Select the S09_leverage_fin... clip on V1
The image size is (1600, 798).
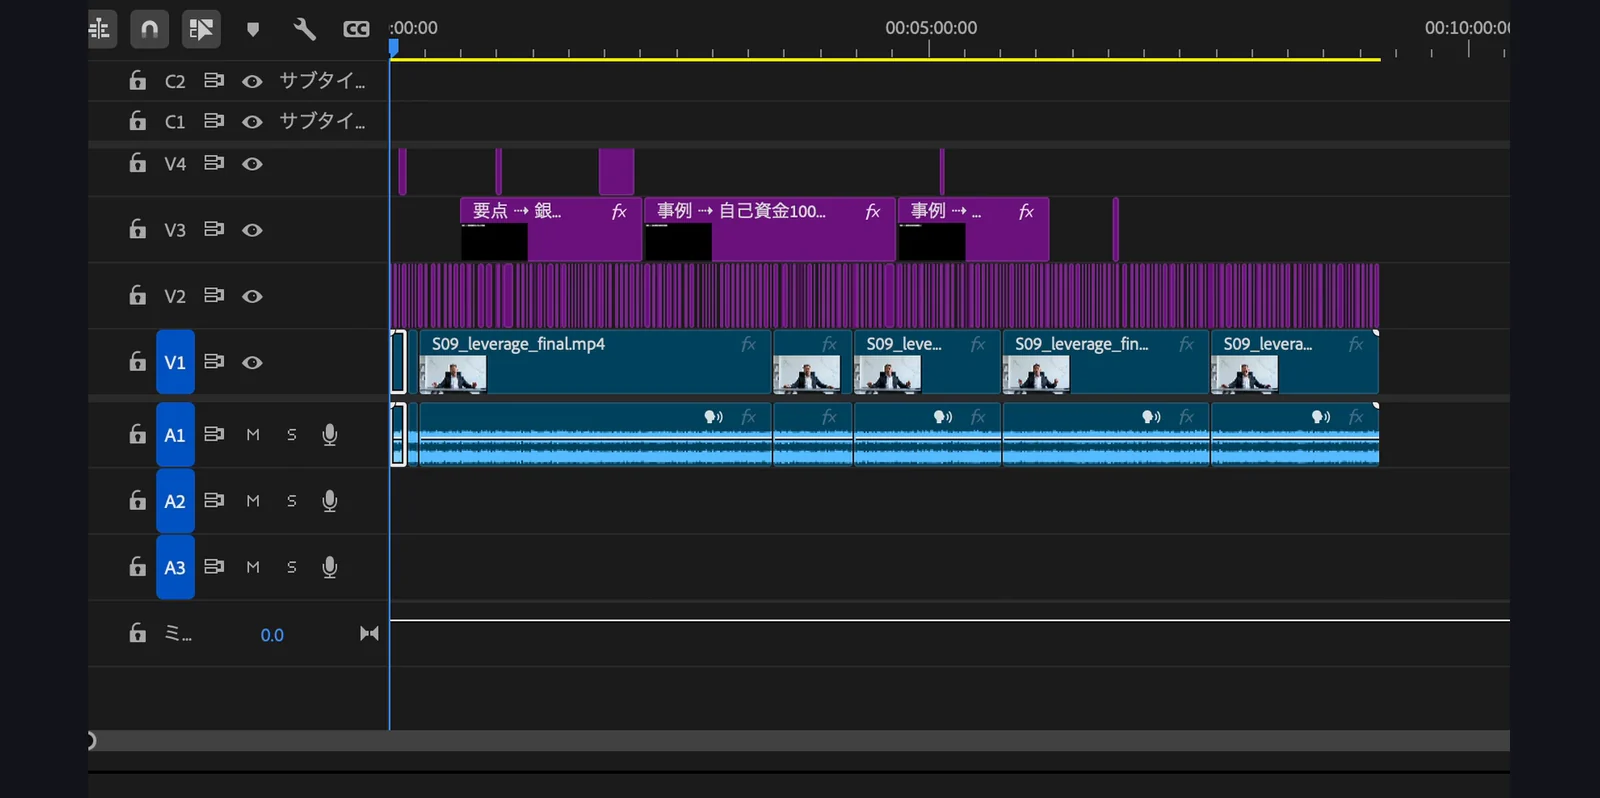tap(1105, 362)
